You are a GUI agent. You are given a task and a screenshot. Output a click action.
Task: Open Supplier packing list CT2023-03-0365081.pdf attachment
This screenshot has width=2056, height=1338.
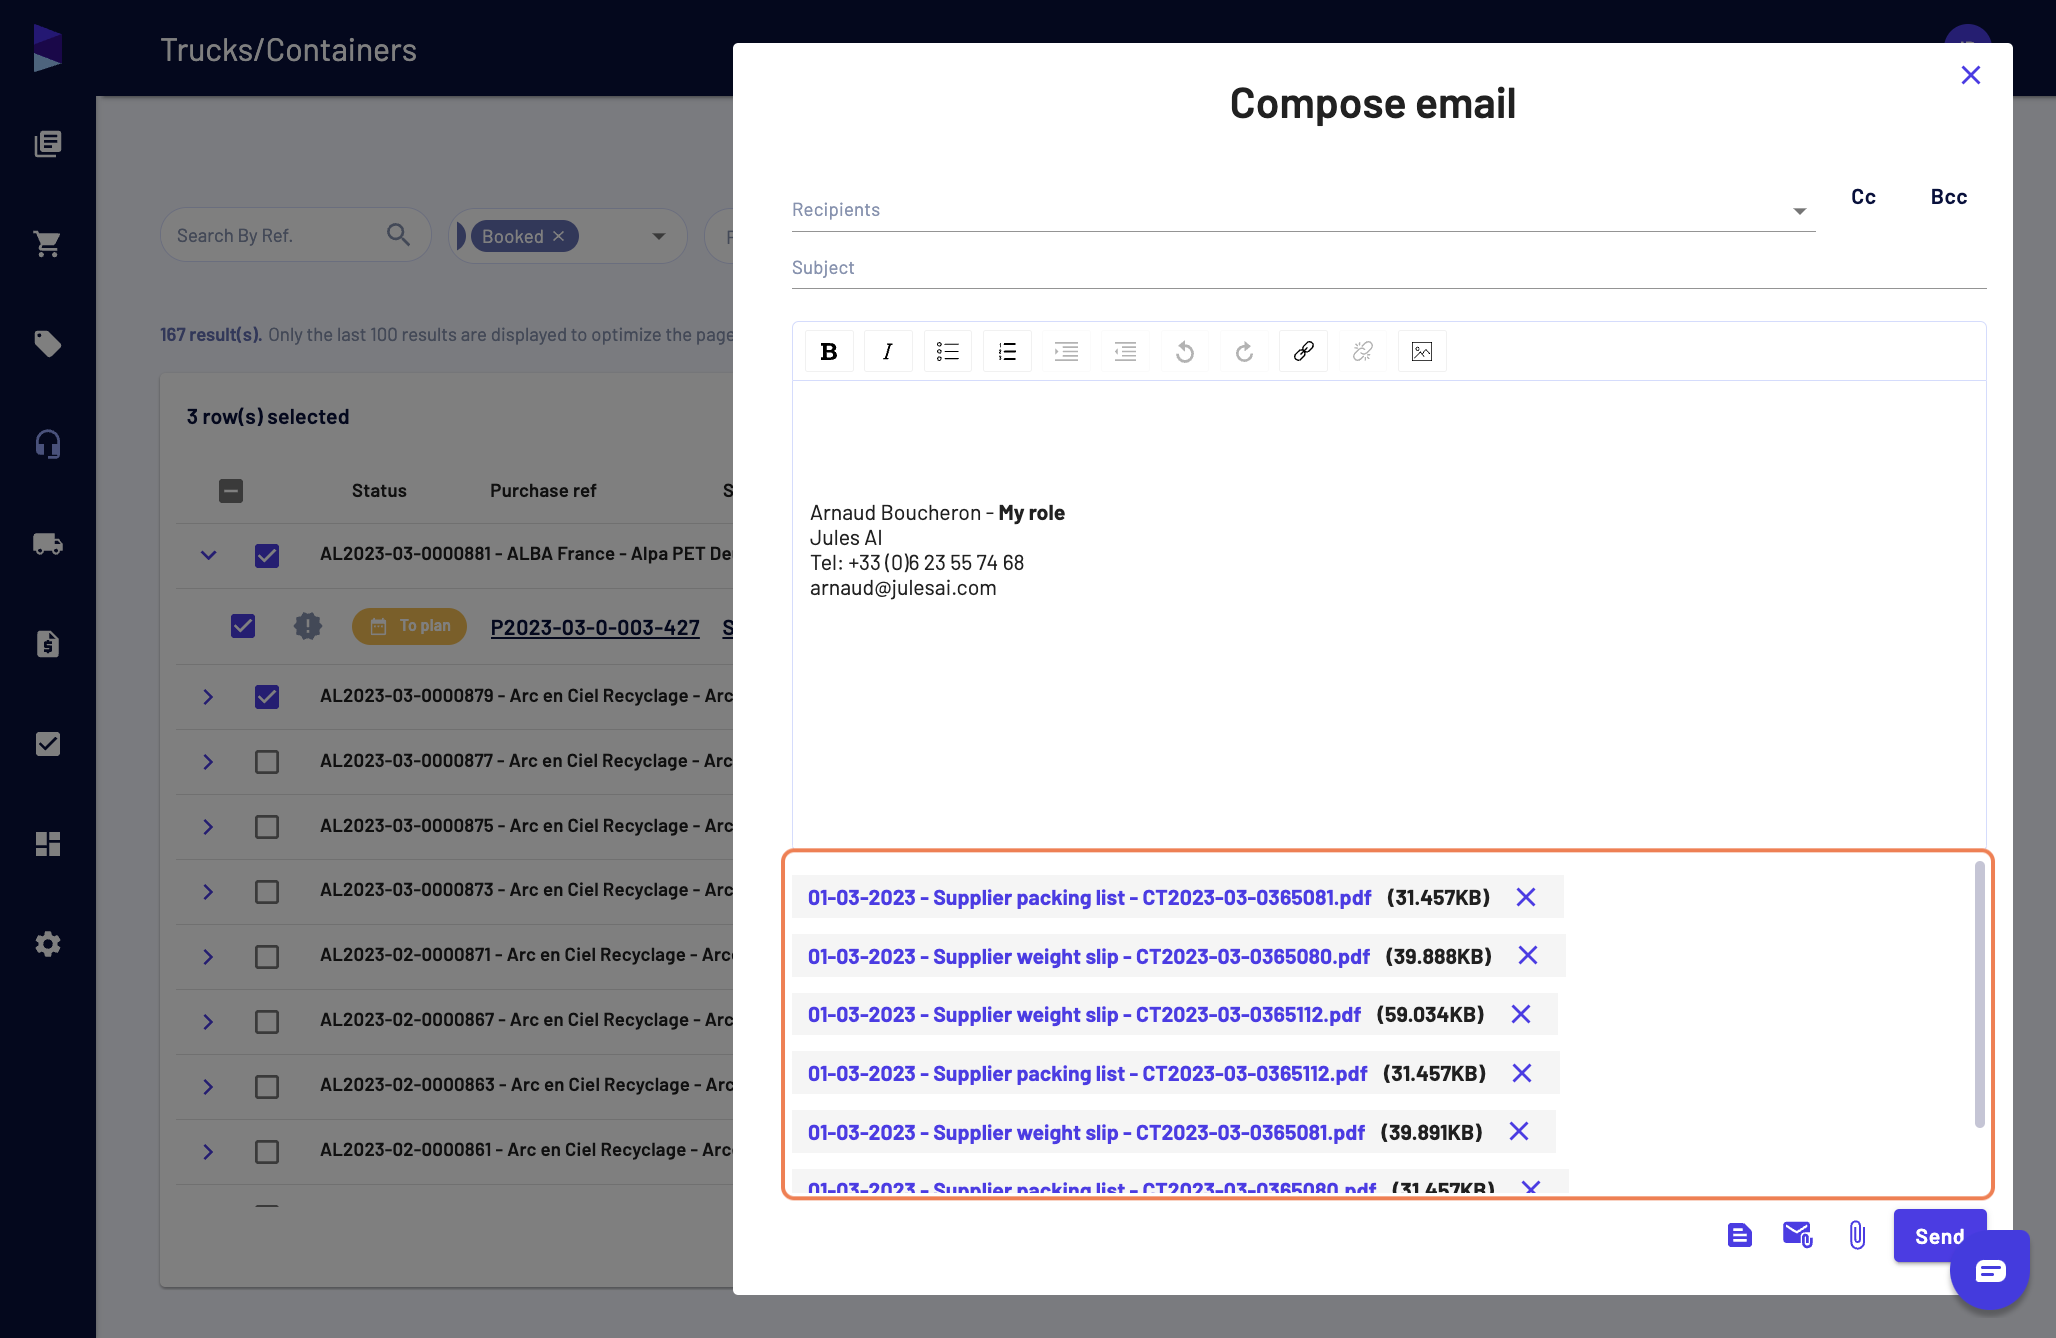[x=1089, y=897]
